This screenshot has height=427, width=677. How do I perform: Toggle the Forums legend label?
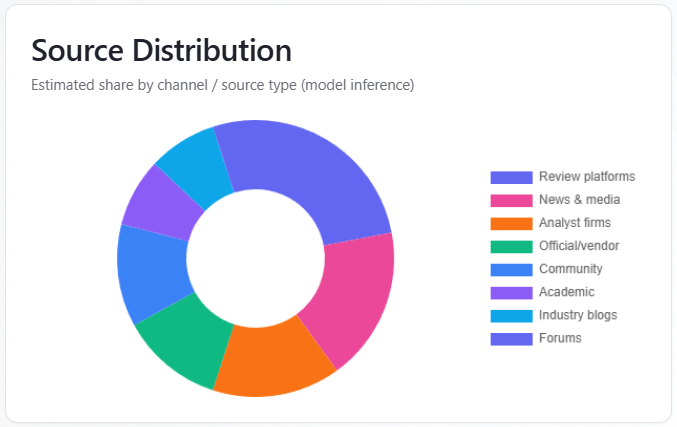click(x=559, y=338)
